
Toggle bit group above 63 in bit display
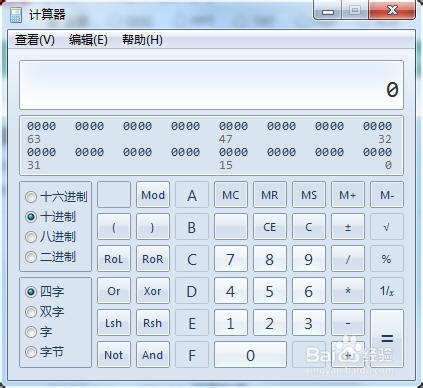(x=42, y=126)
